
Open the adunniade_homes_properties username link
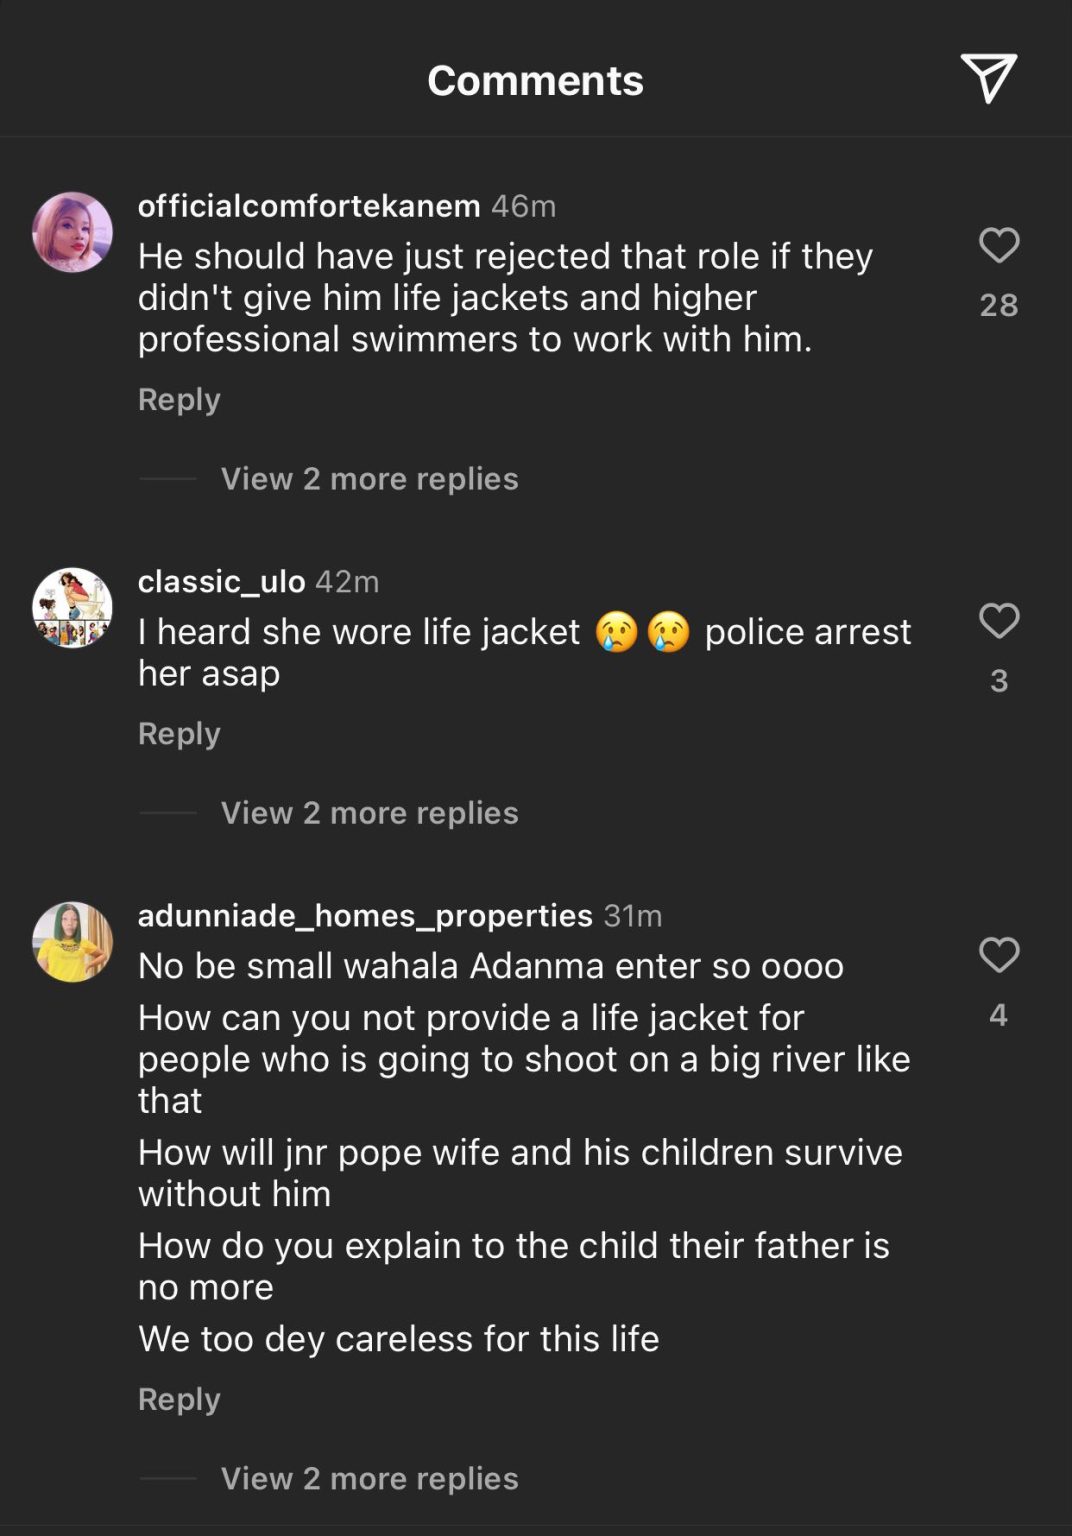365,915
